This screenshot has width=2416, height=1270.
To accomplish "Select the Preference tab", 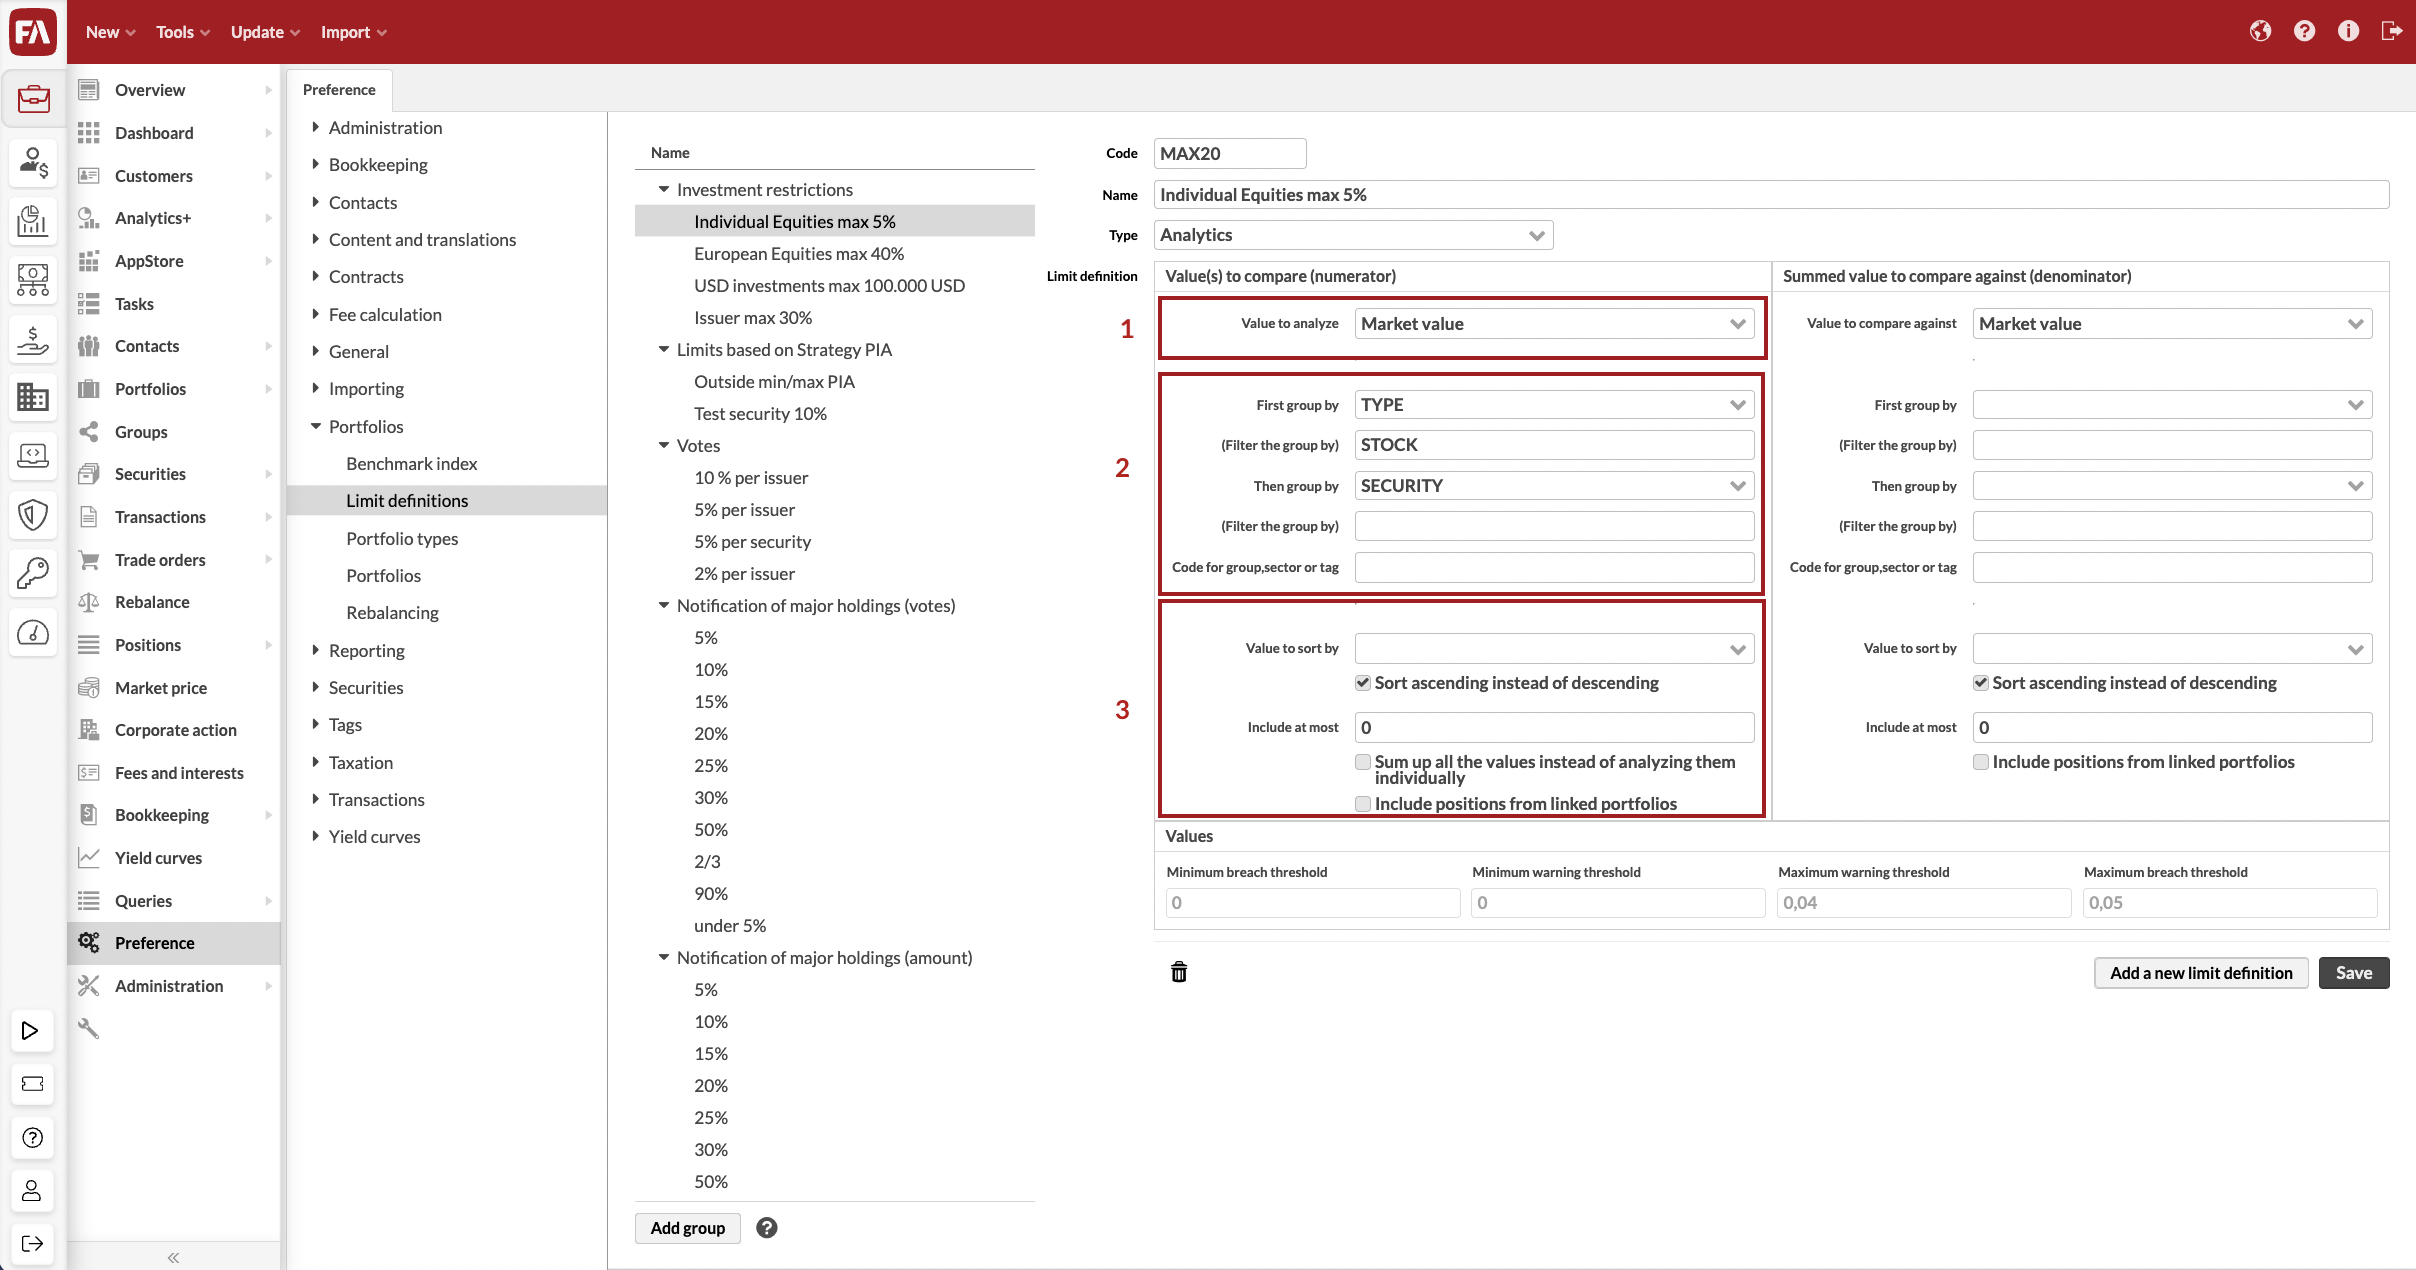I will [339, 90].
